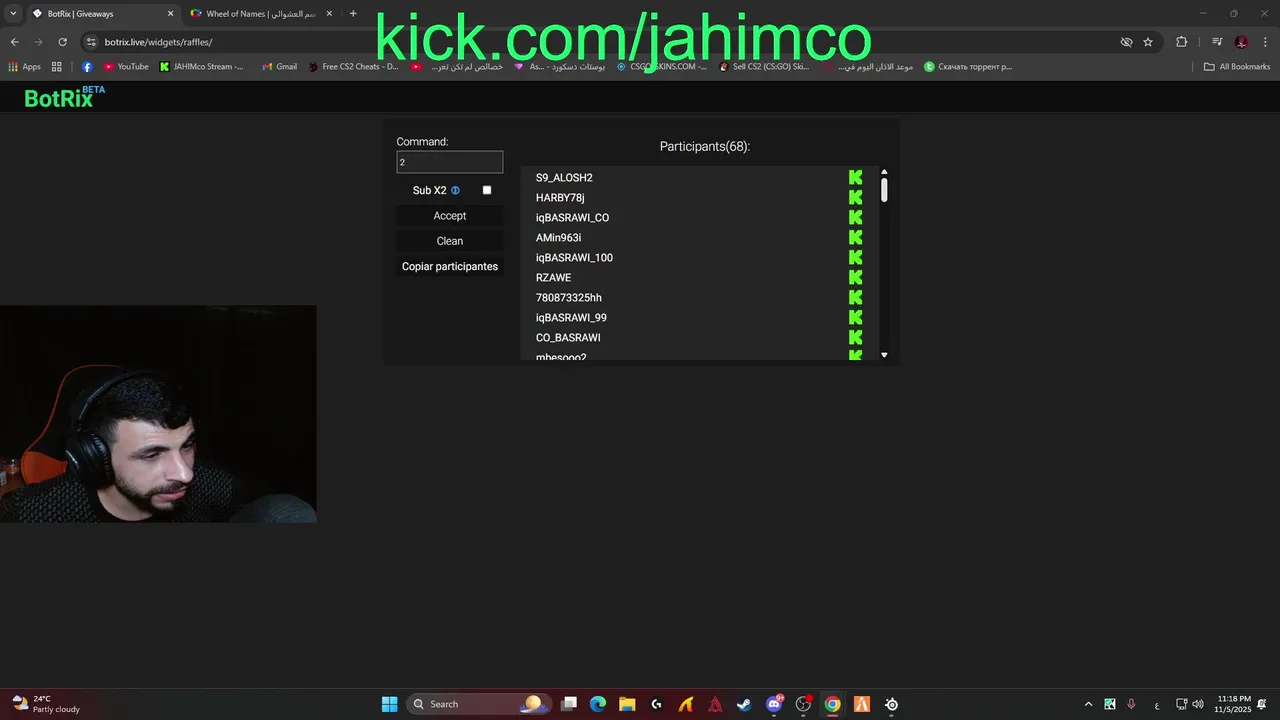
Task: Click the Participants(68) heading
Action: (705, 146)
